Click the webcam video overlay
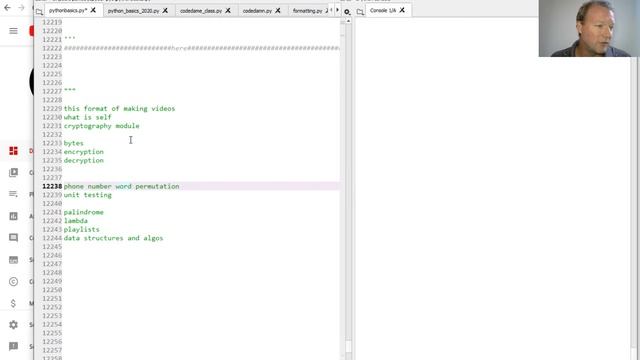The image size is (640, 360). (589, 28)
